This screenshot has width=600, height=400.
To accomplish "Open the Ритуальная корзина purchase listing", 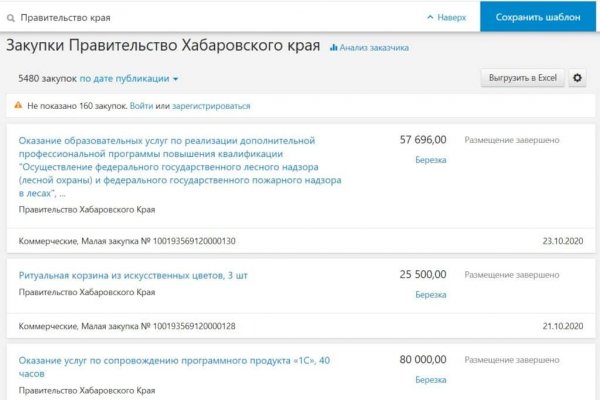I will click(131, 273).
